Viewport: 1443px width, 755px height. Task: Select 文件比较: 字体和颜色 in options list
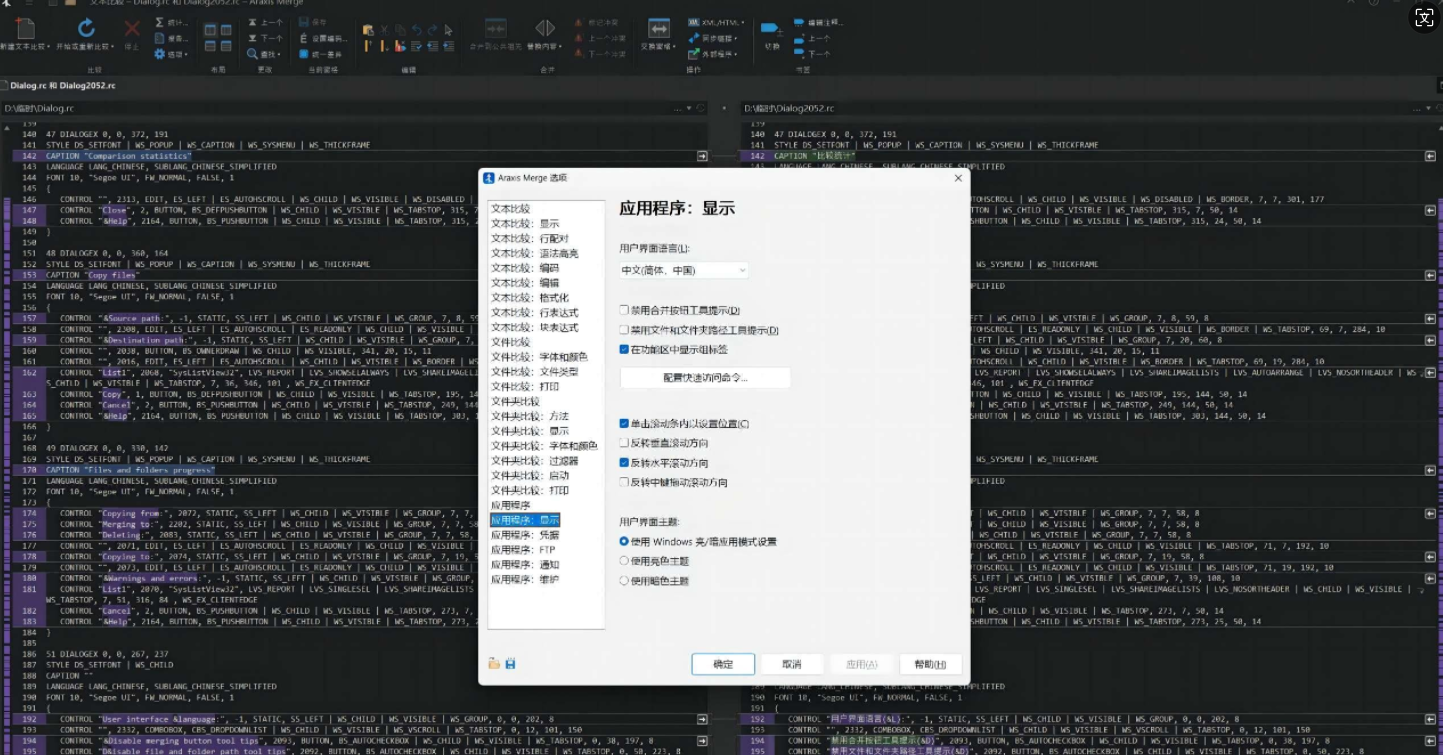[539, 357]
